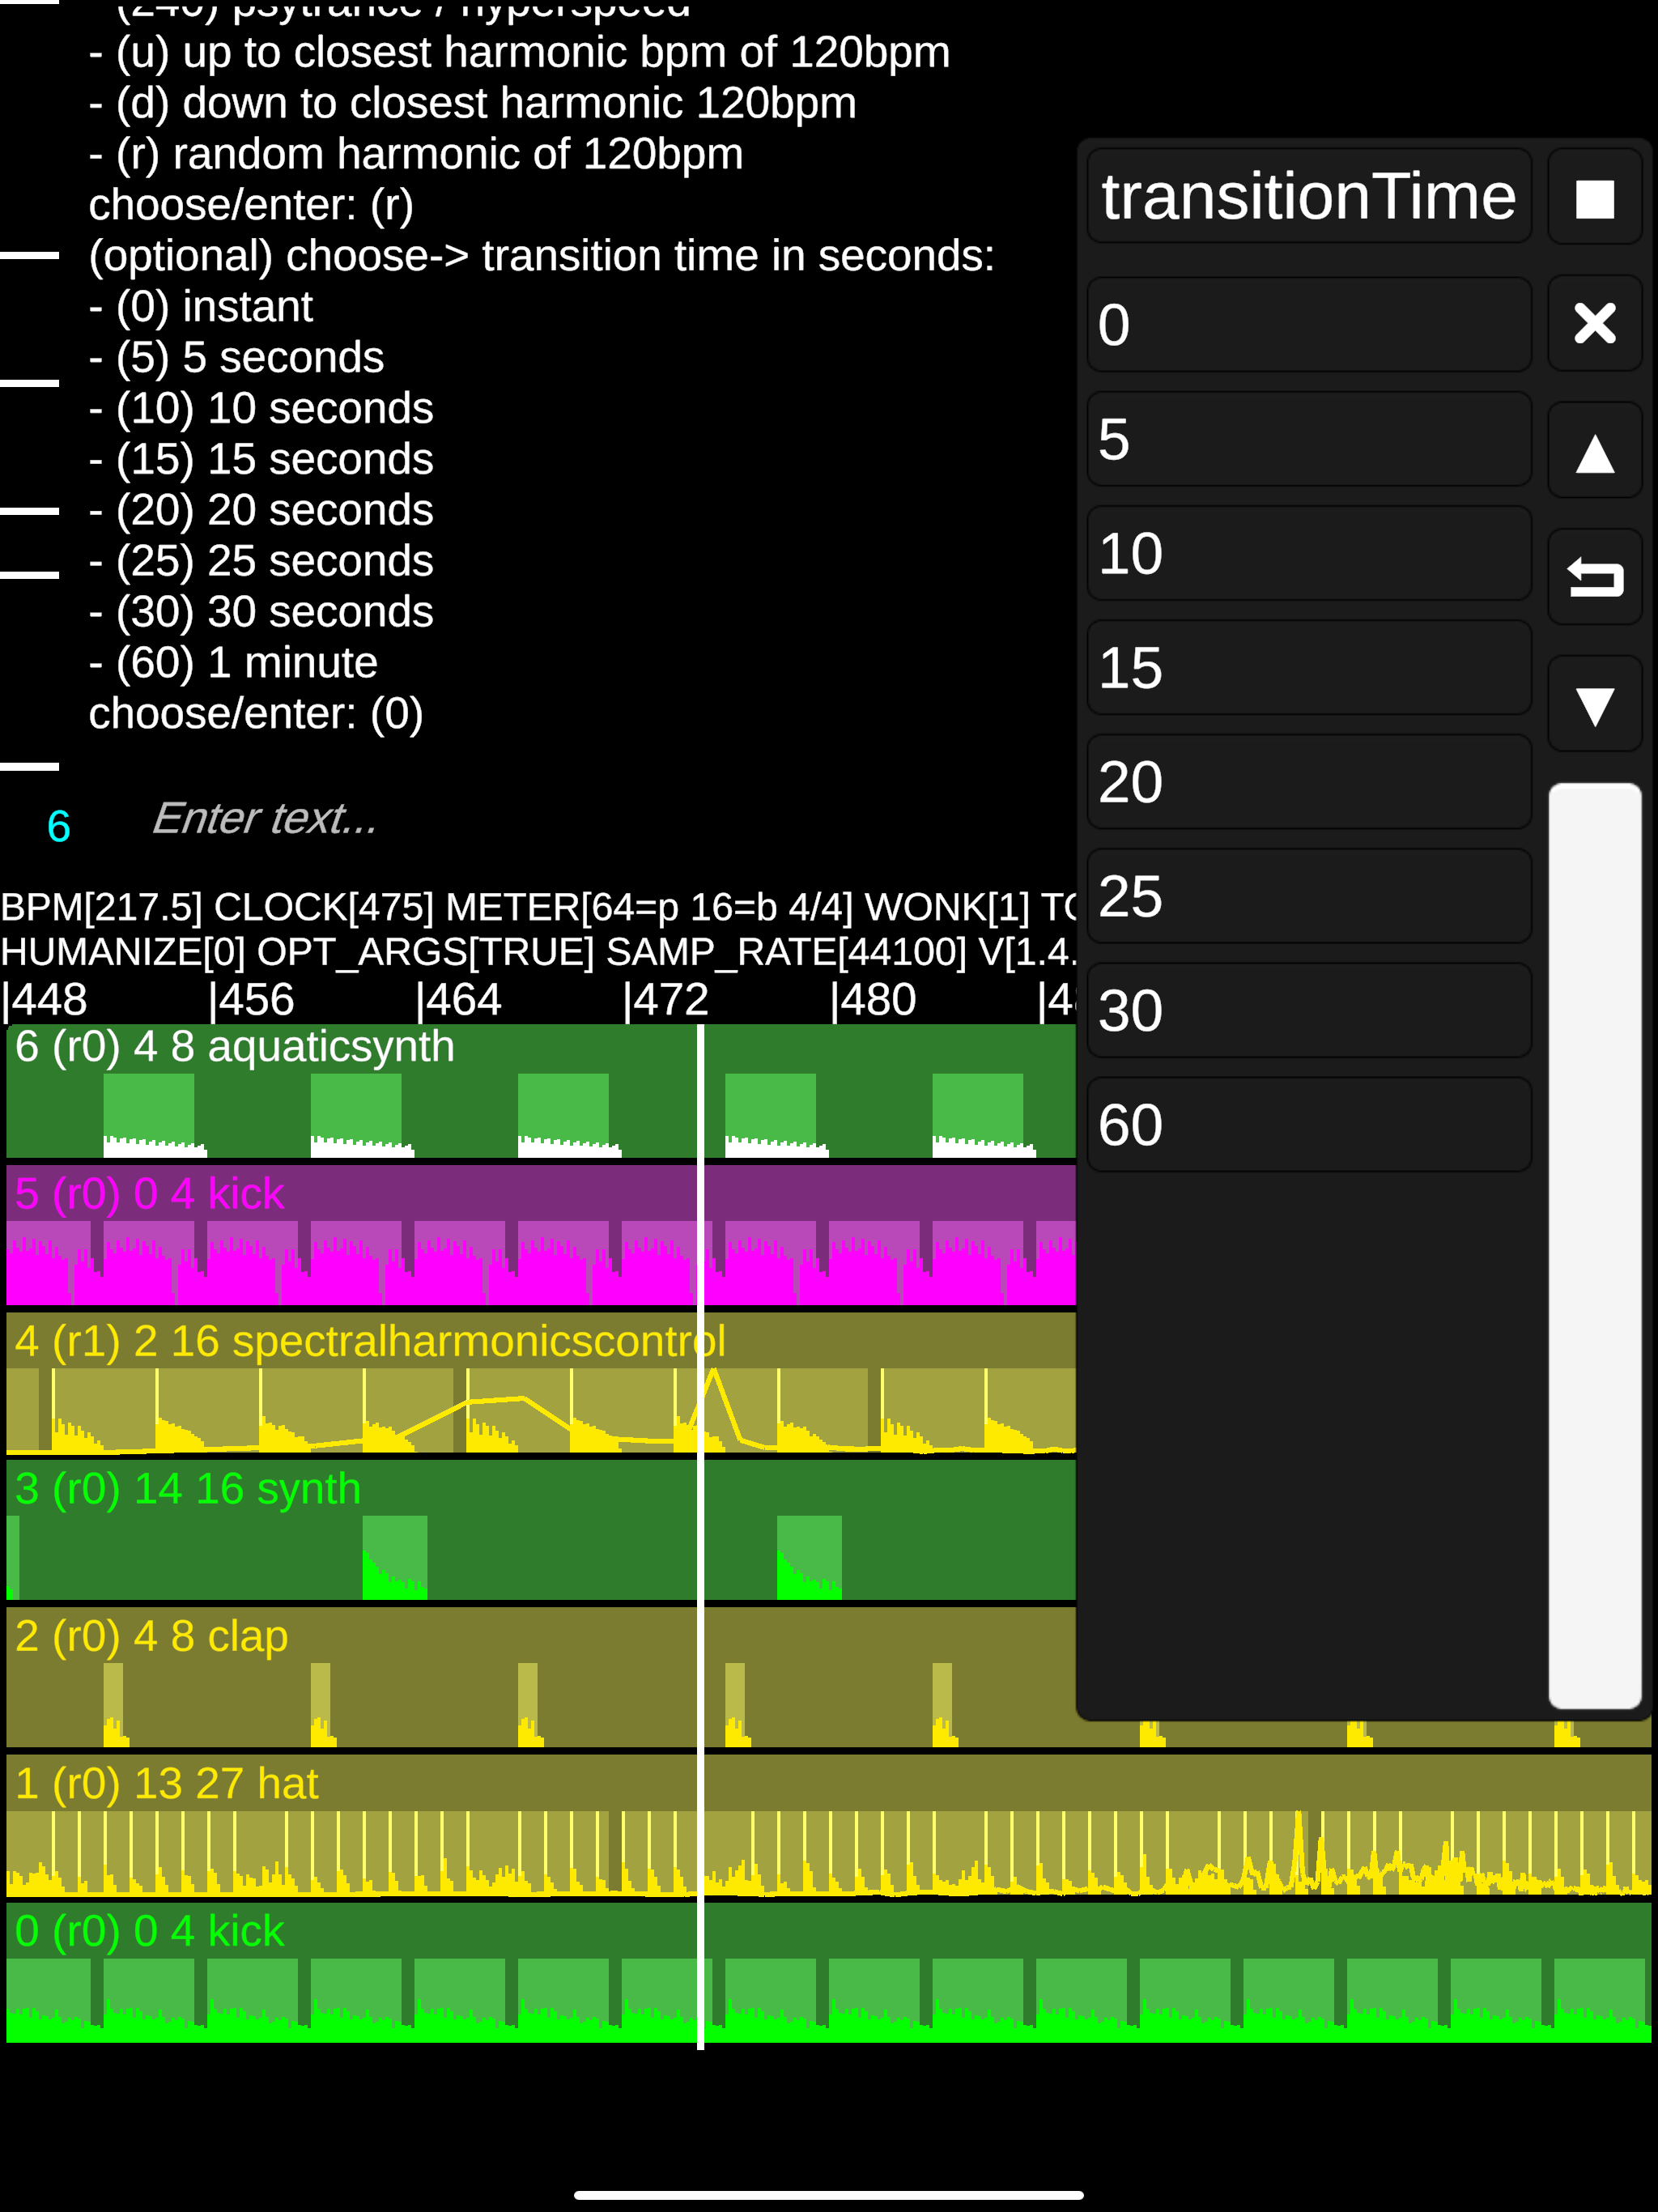Select track 1 hat

pos(828,1825)
